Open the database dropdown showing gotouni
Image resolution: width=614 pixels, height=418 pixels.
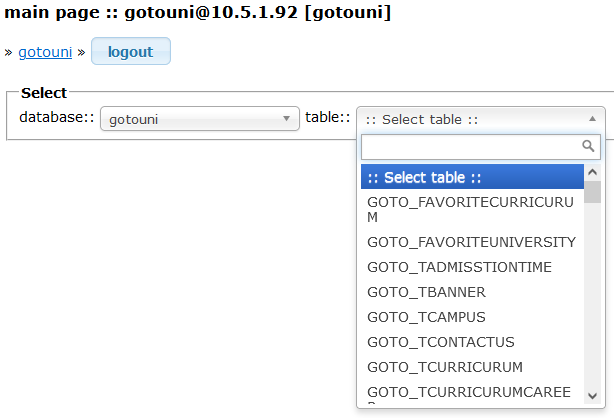[x=199, y=120]
